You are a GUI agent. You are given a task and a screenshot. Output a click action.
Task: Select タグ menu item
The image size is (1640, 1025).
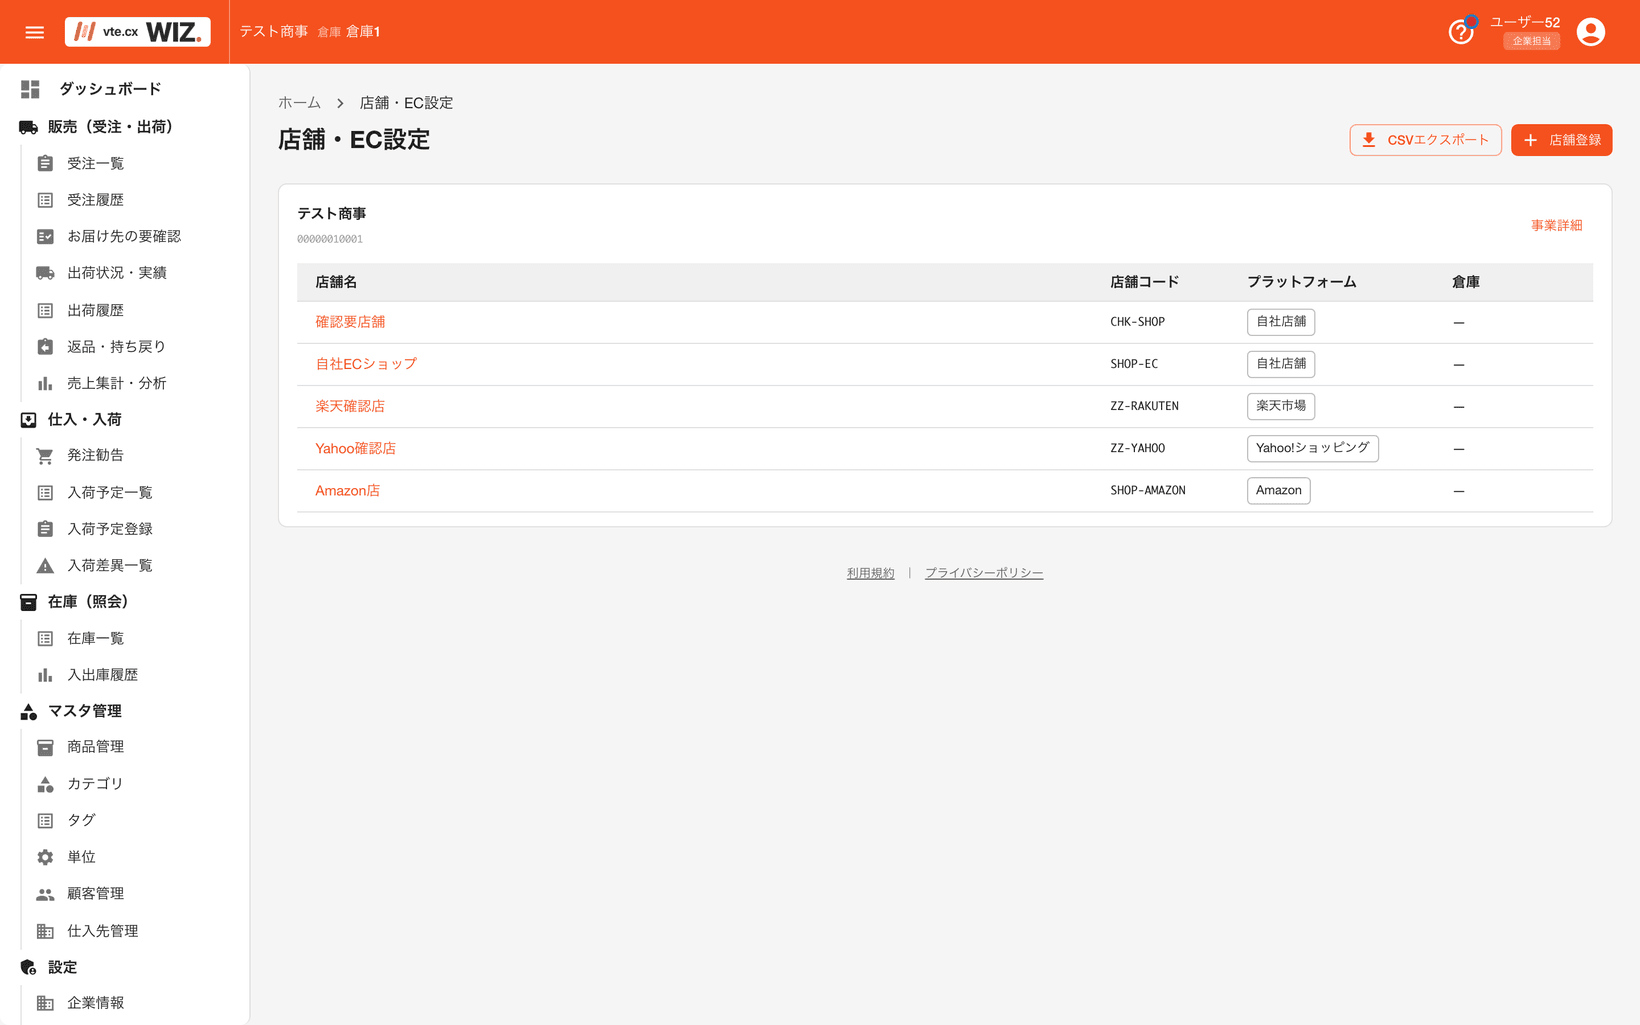tap(82, 820)
